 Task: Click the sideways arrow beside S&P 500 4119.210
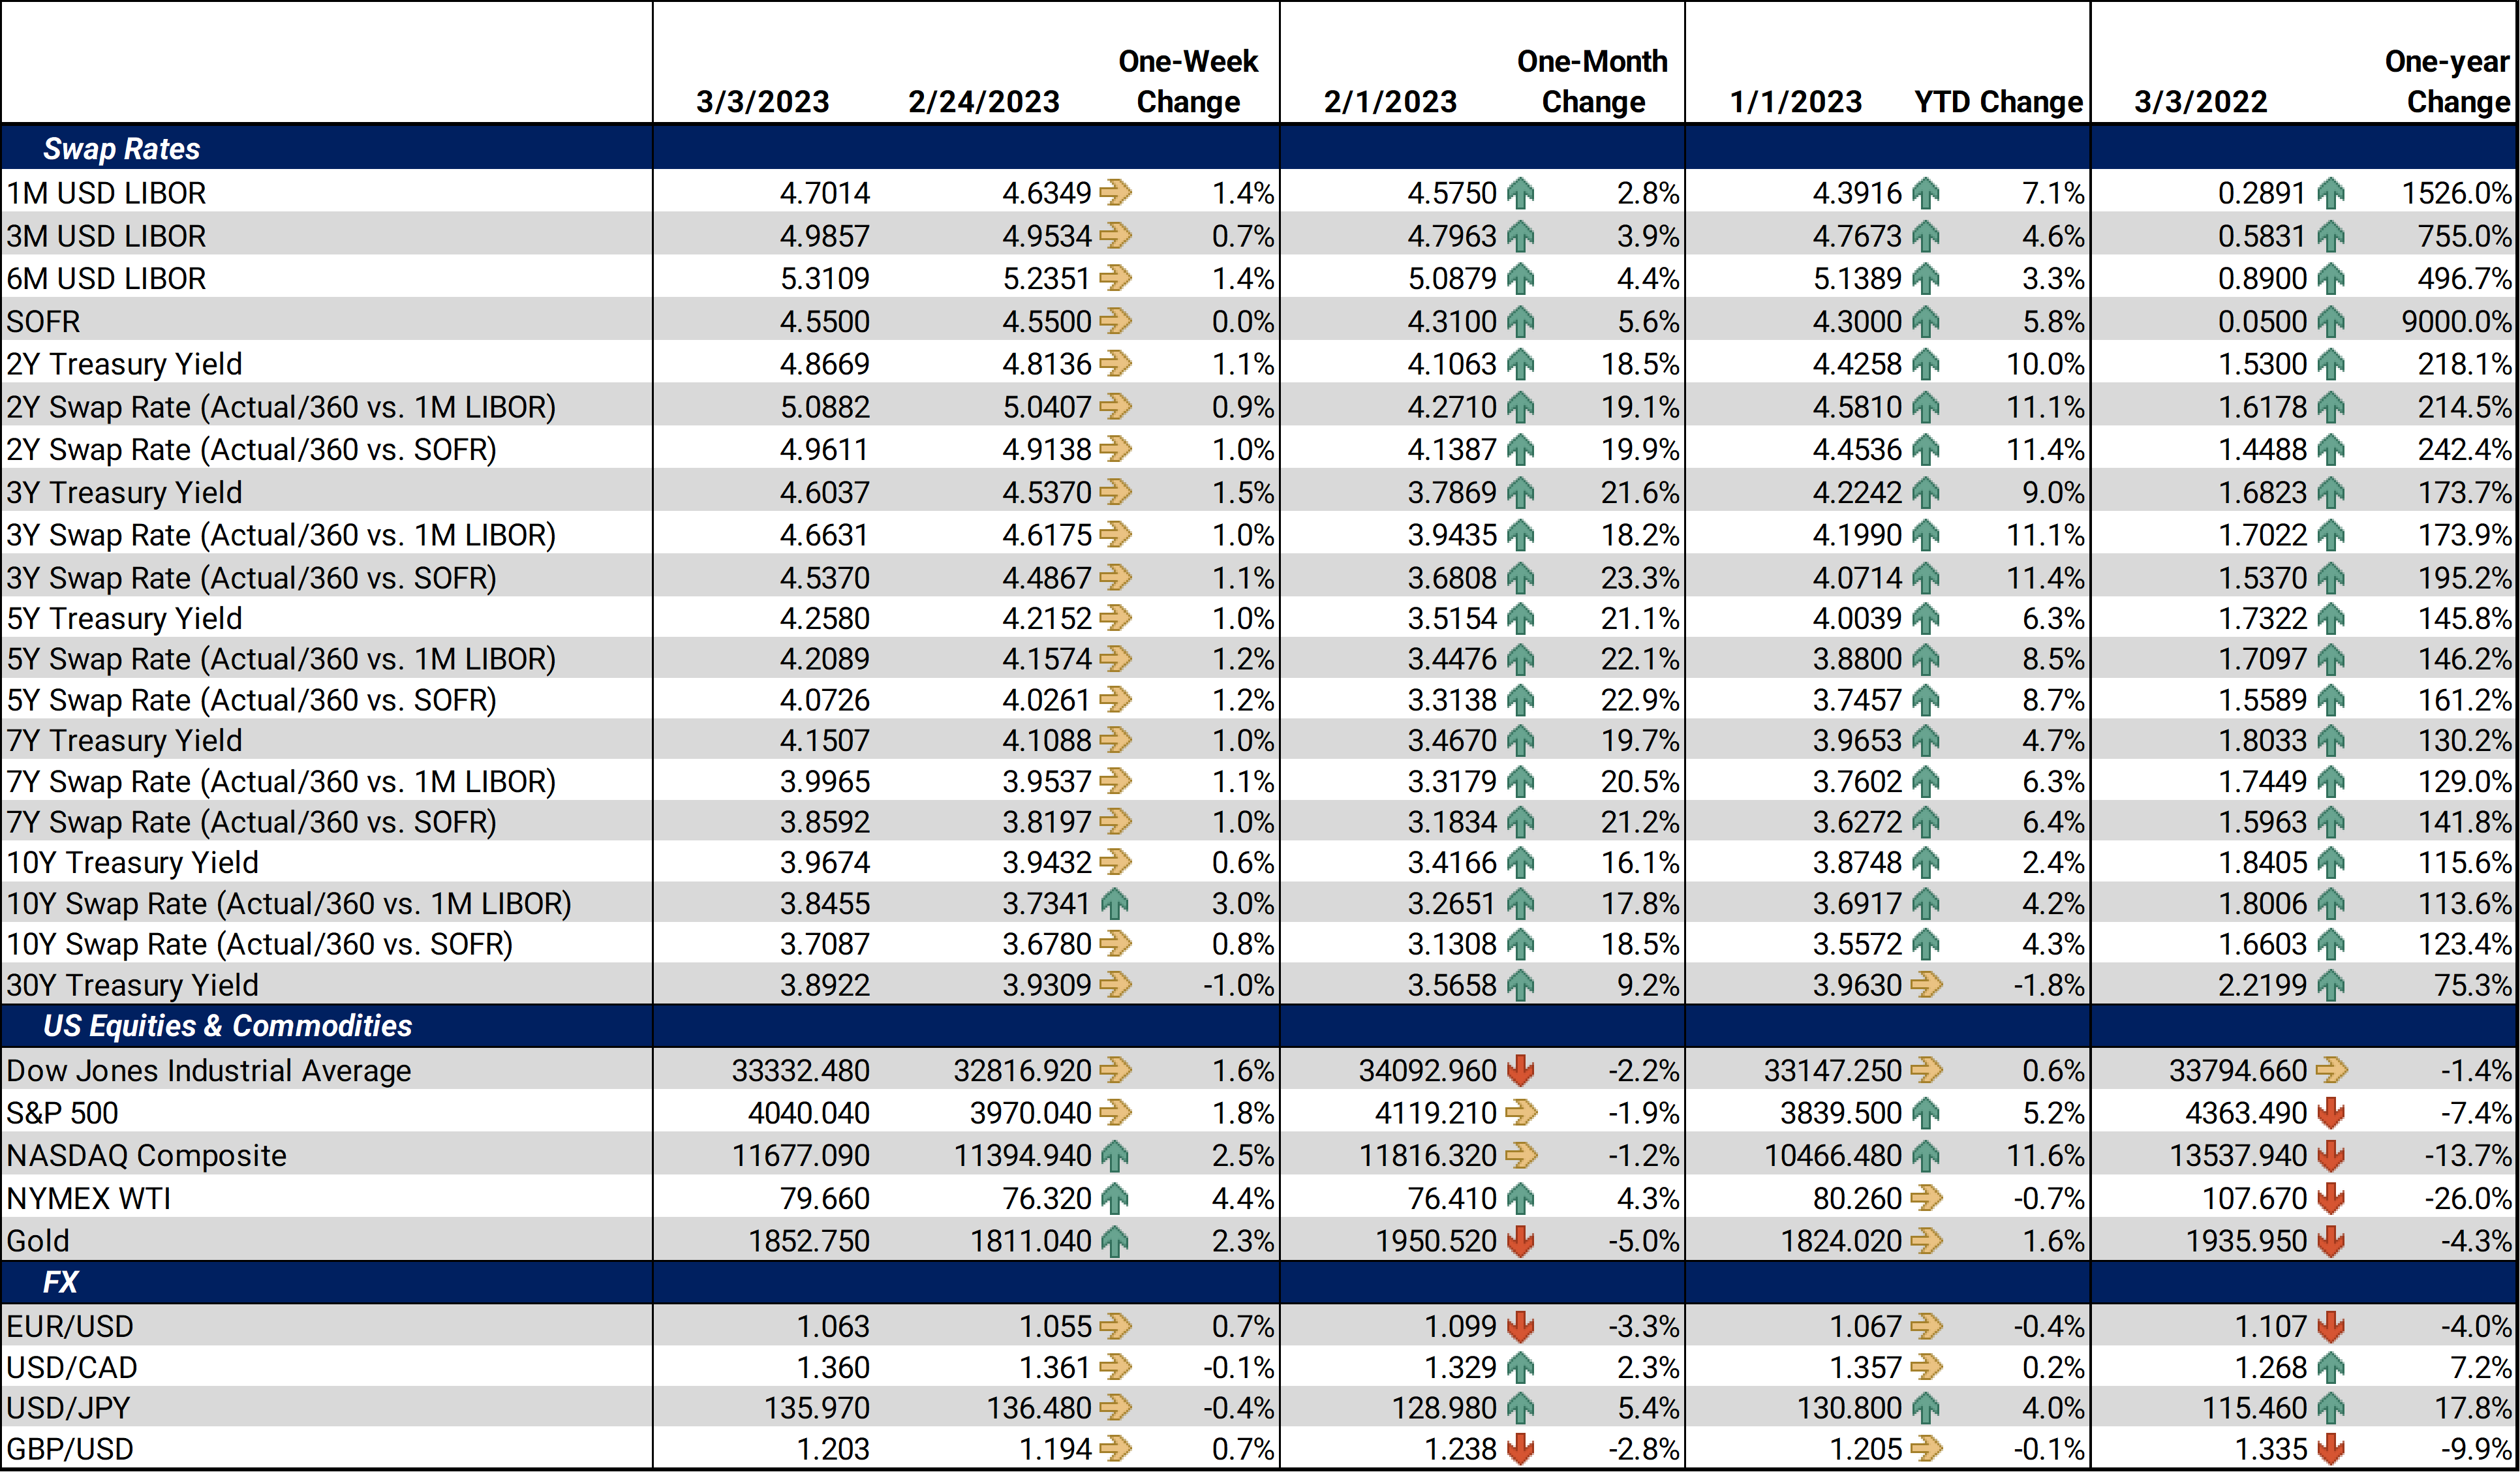[1520, 1112]
